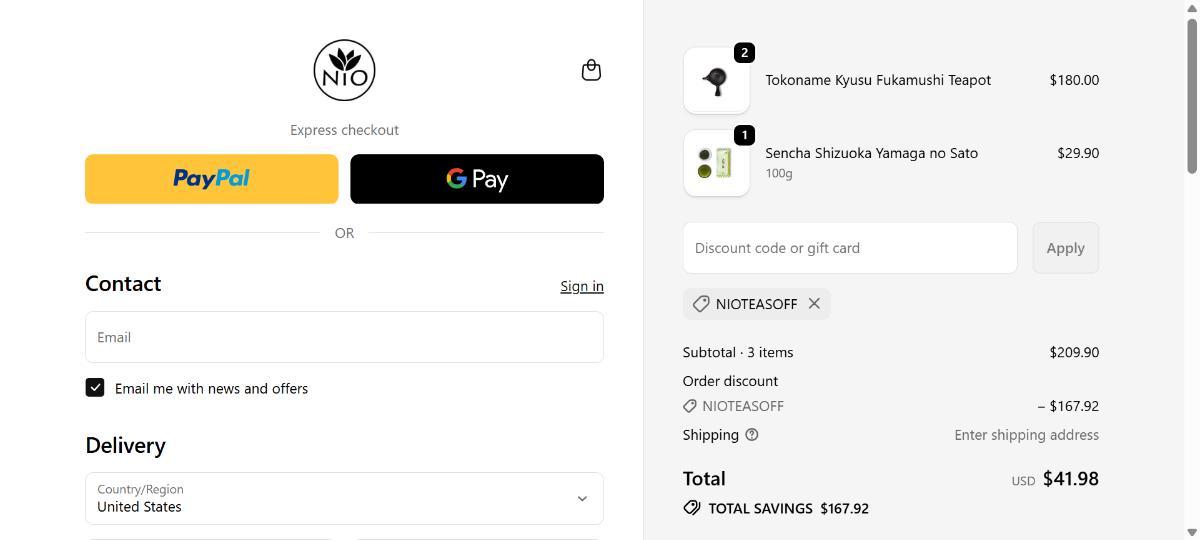This screenshot has width=1200, height=540.
Task: Click the Sign in link
Action: [582, 286]
